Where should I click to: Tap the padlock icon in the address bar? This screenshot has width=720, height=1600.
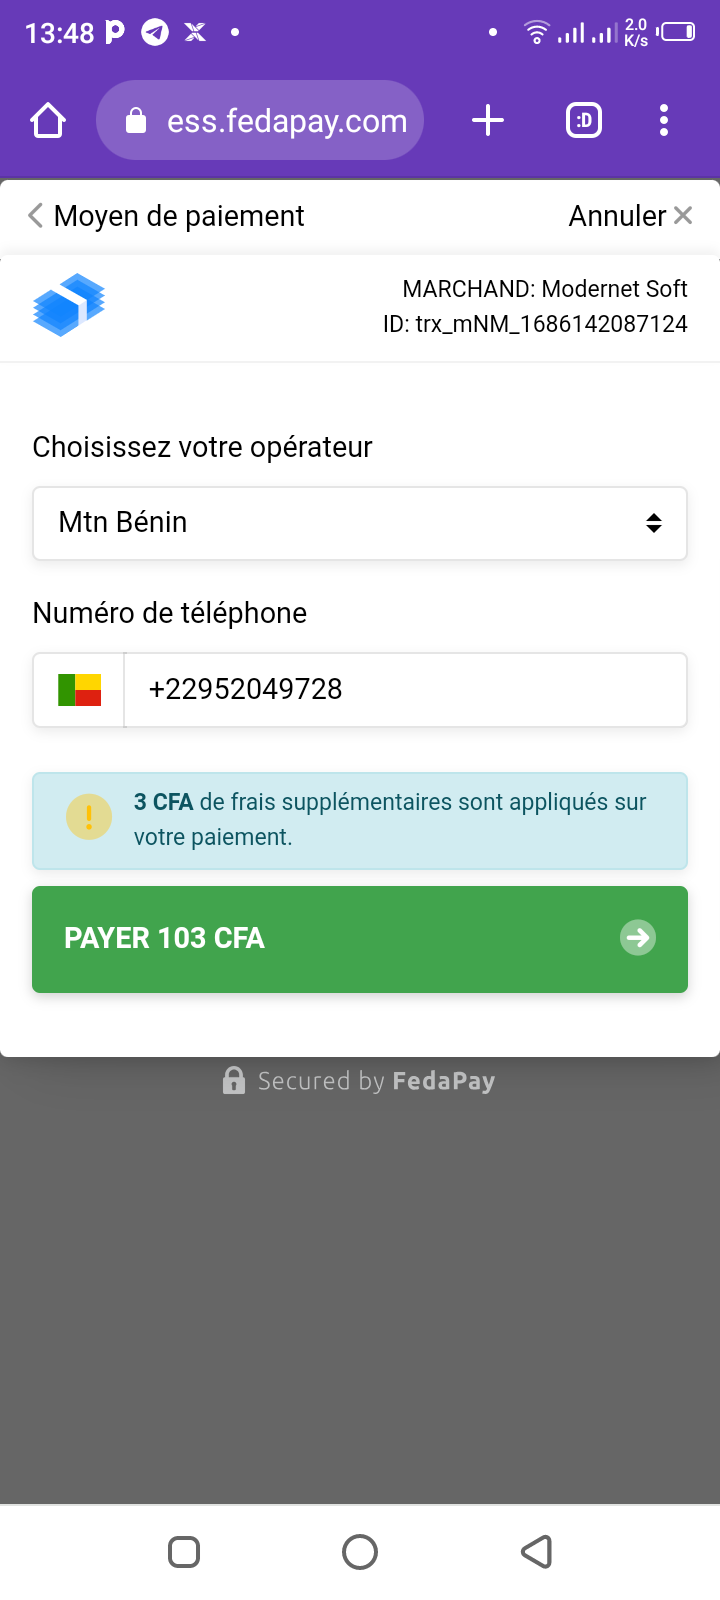[136, 122]
